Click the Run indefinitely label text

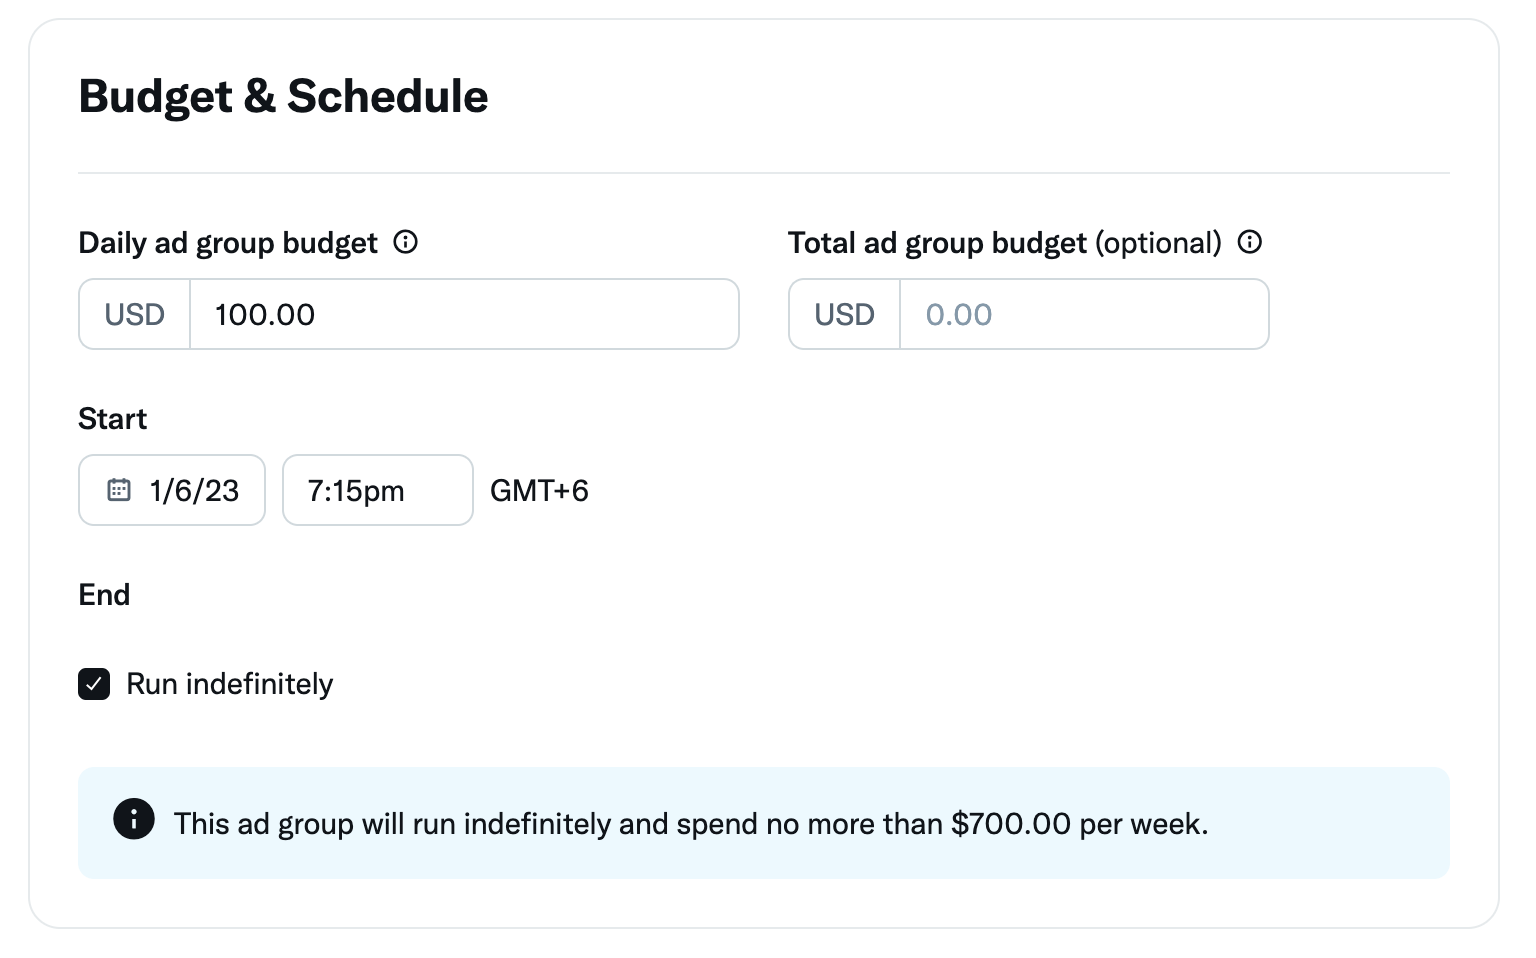229,684
